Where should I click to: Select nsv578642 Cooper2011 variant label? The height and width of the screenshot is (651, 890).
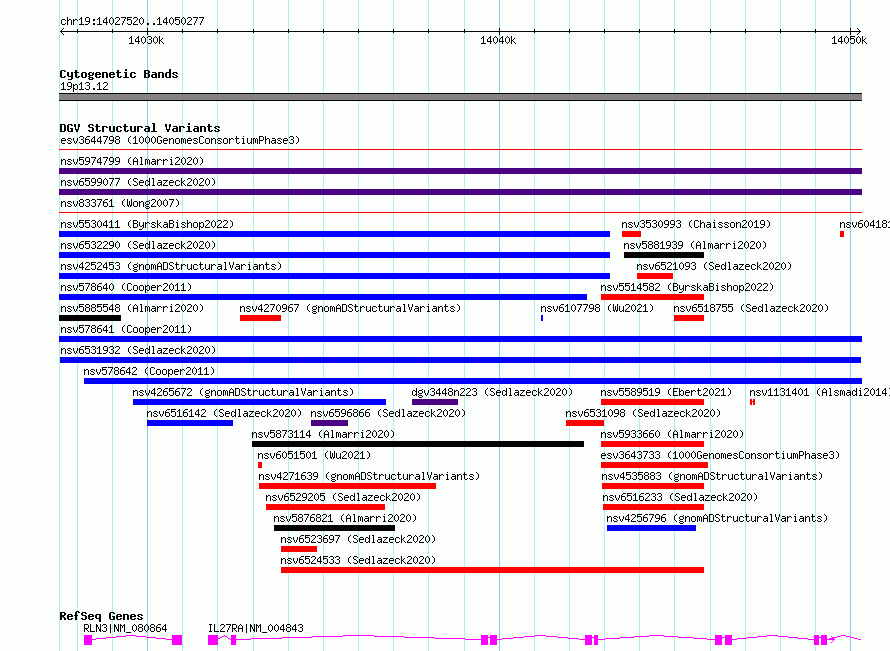click(x=149, y=371)
